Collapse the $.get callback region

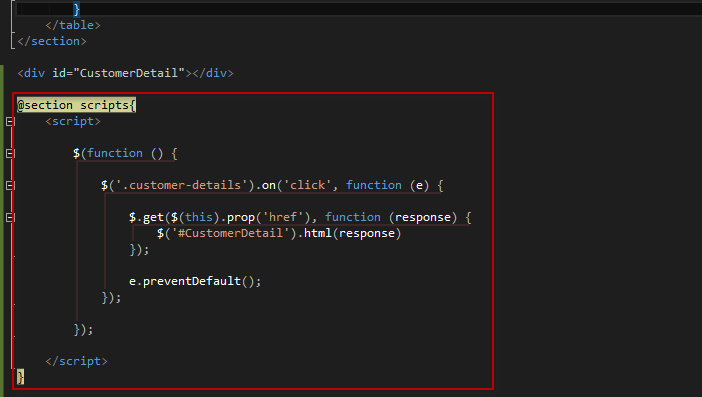point(9,218)
